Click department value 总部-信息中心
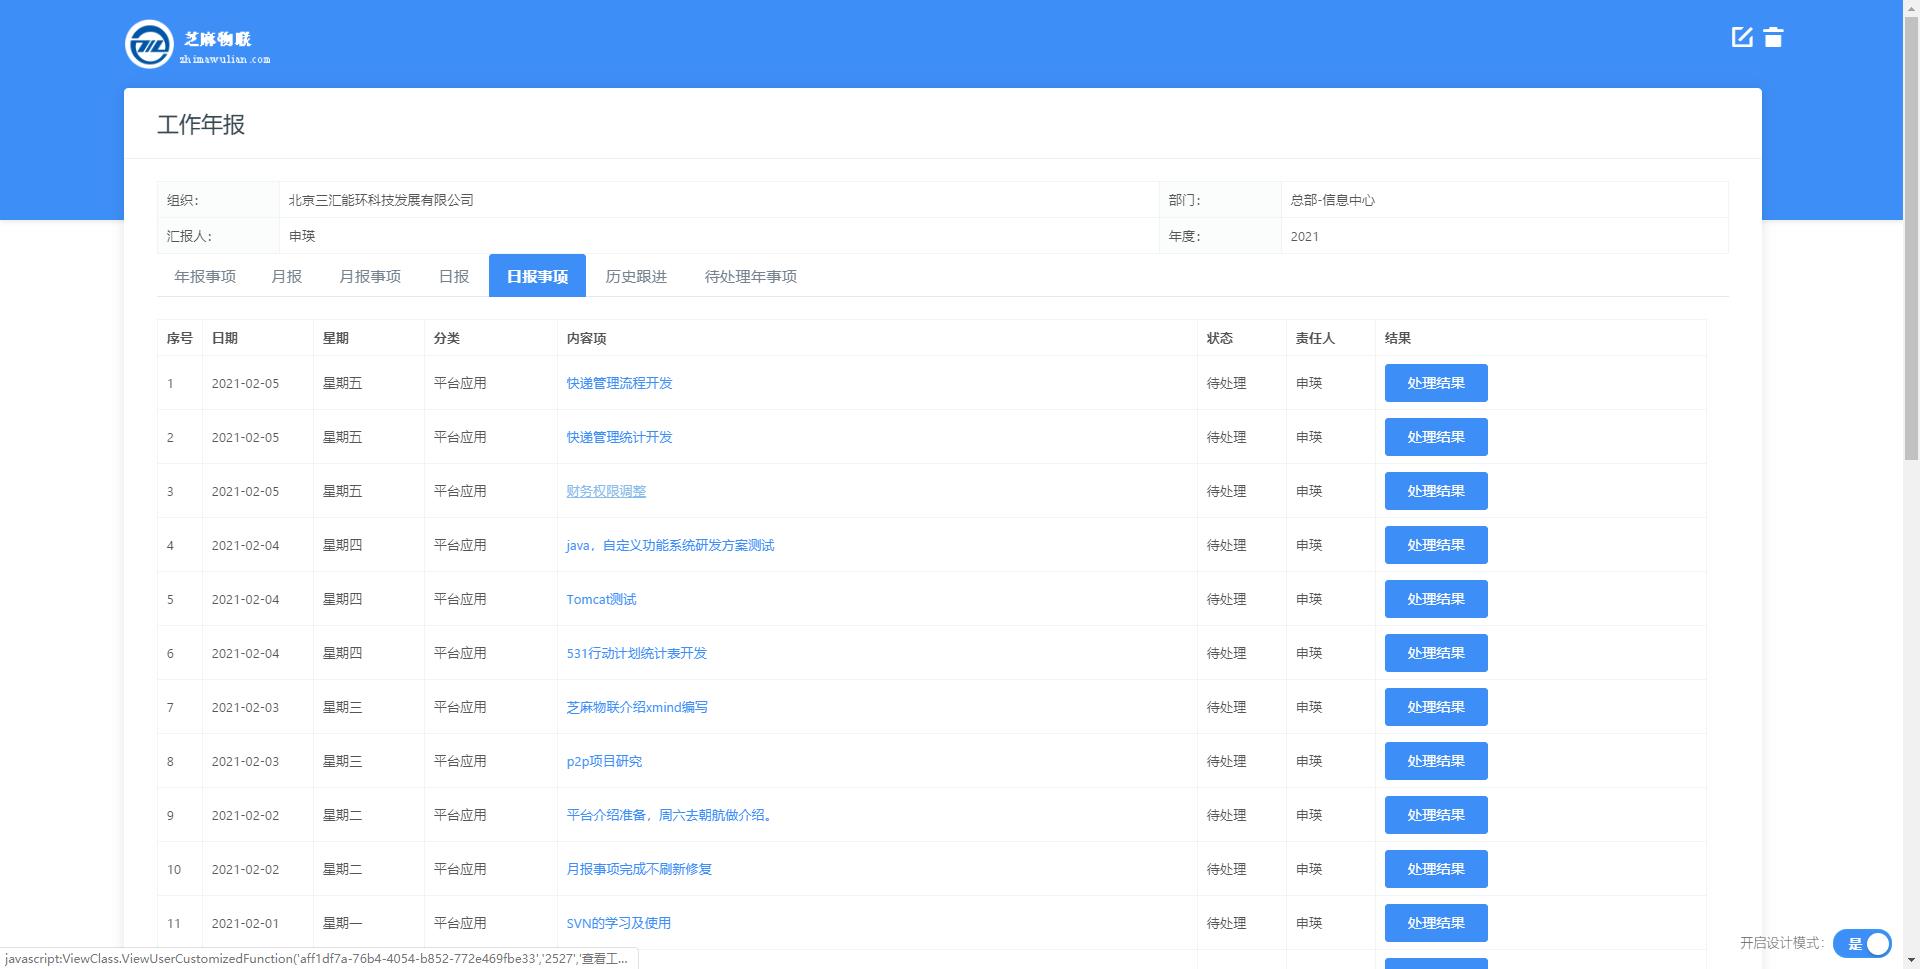The width and height of the screenshot is (1920, 969). [x=1332, y=200]
